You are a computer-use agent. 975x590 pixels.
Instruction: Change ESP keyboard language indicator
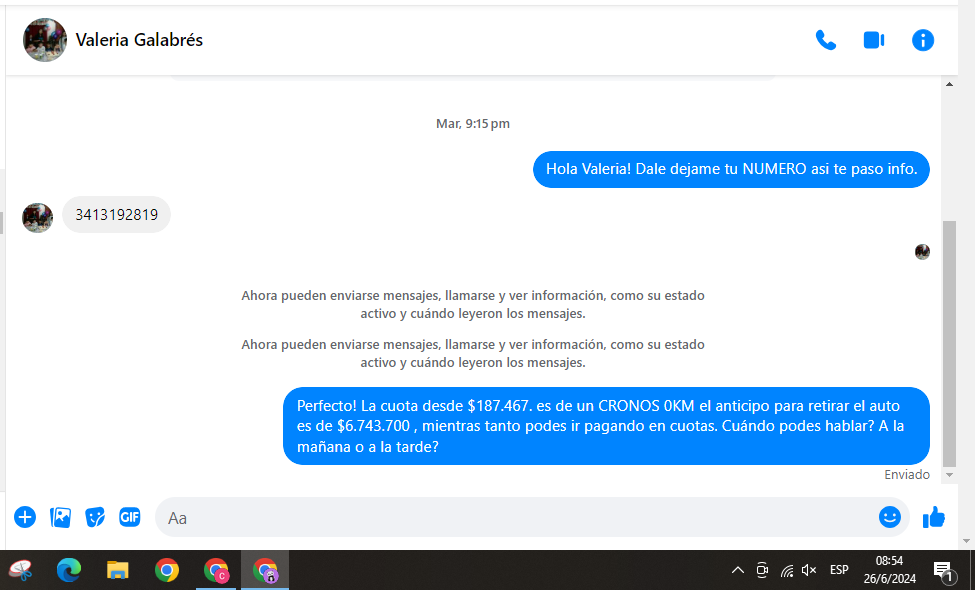839,570
